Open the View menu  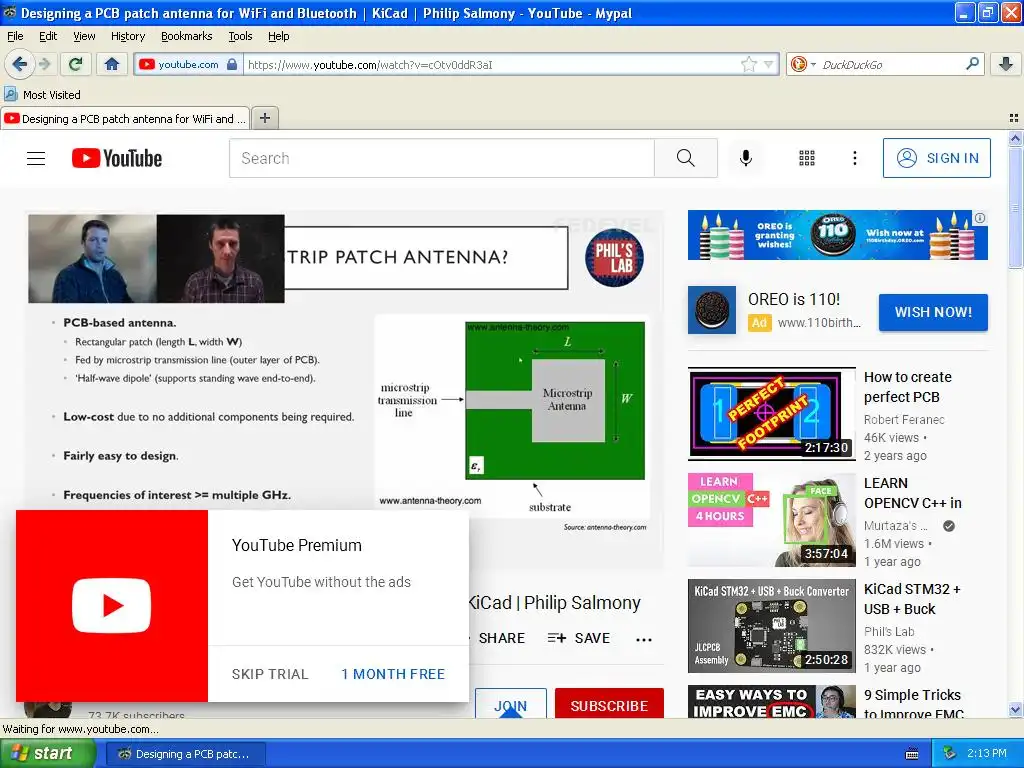(x=84, y=36)
